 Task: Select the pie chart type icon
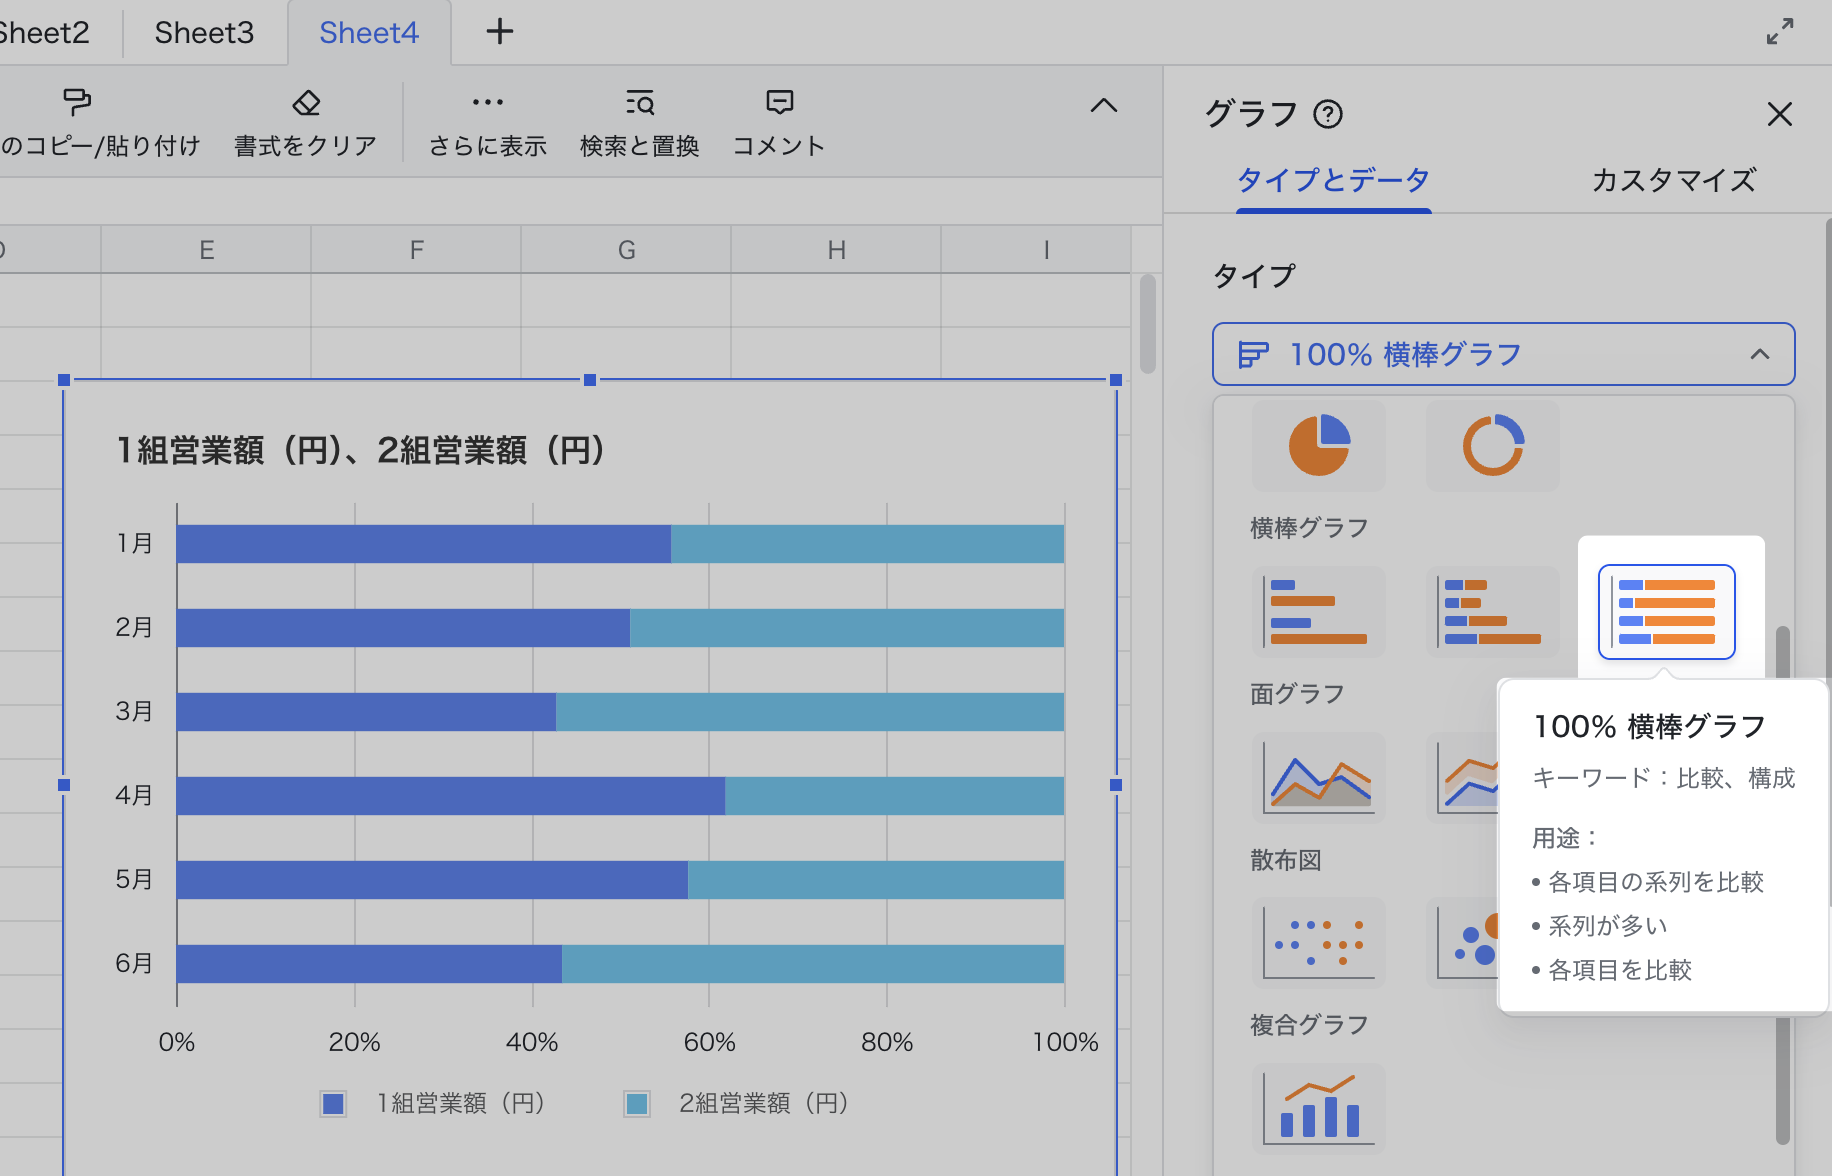coord(1319,445)
